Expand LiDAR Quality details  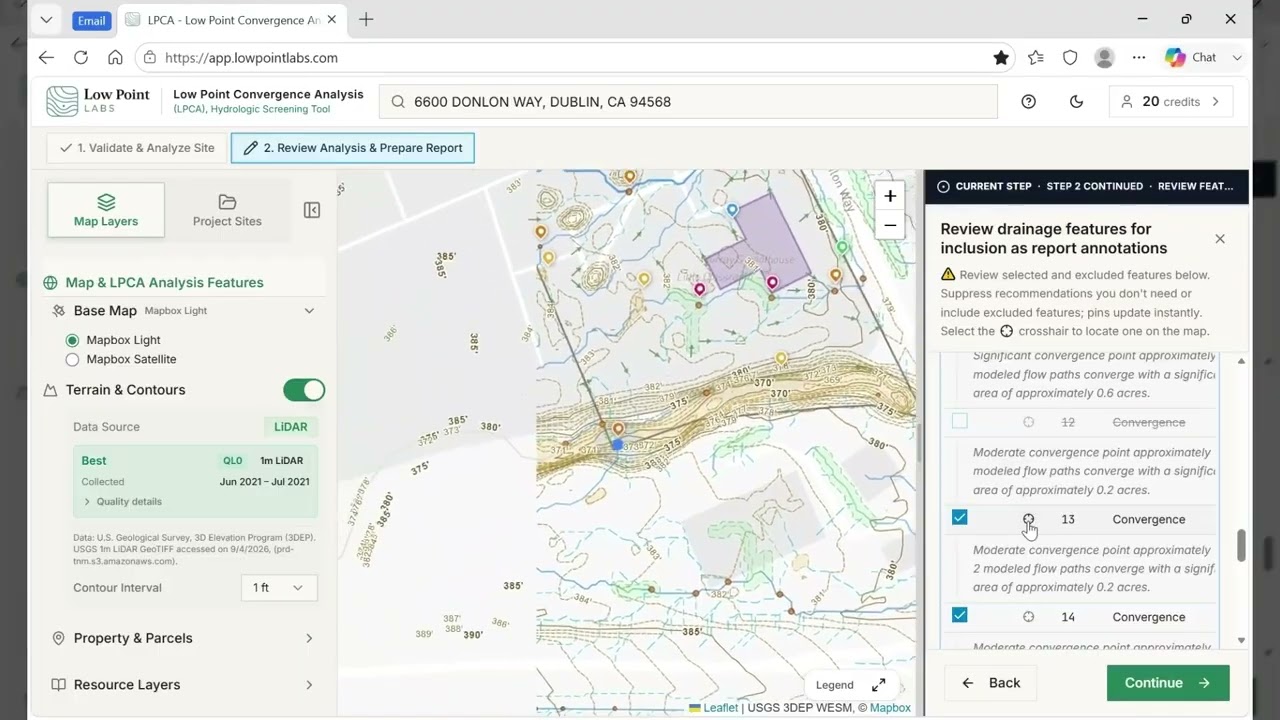click(122, 502)
